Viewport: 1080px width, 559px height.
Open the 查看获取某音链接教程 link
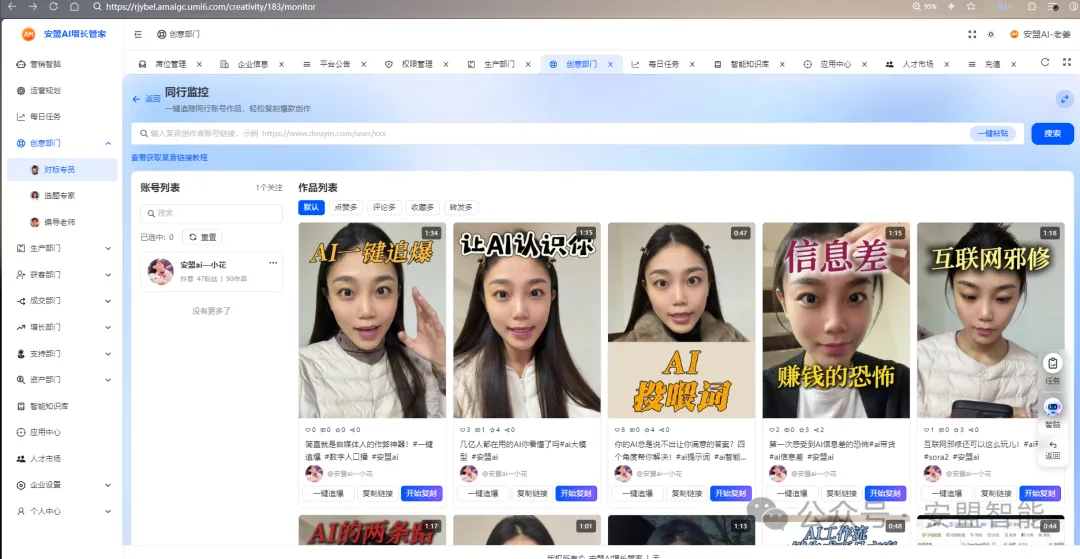pyautogui.click(x=169, y=157)
